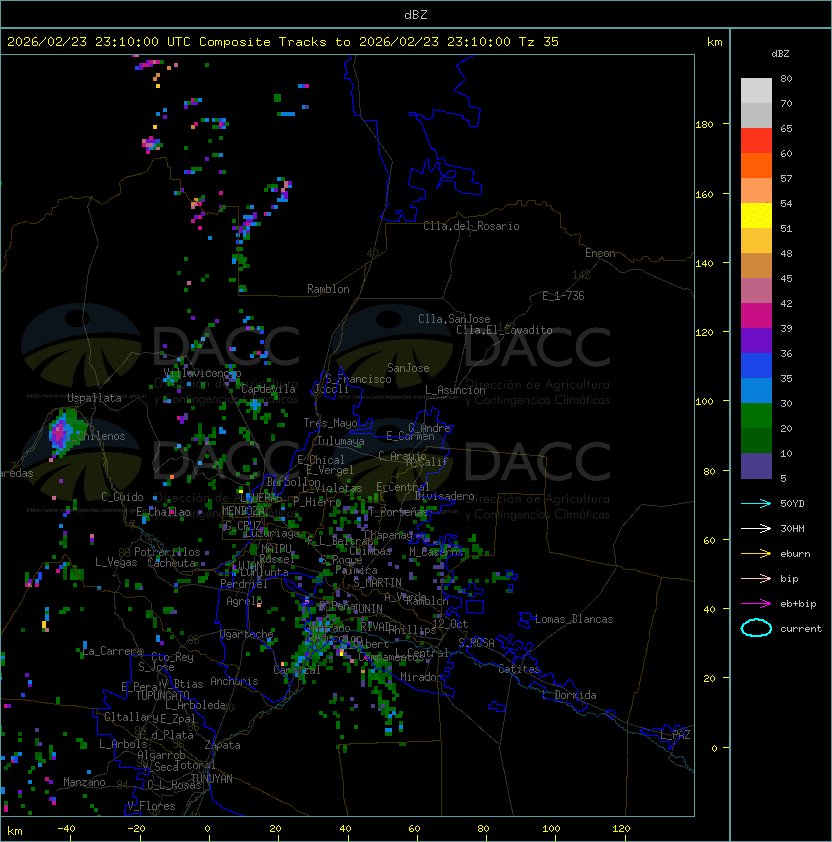Viewport: 832px width, 842px height.
Task: Select the yellow eburn arrow legend symbol
Action: tap(756, 554)
